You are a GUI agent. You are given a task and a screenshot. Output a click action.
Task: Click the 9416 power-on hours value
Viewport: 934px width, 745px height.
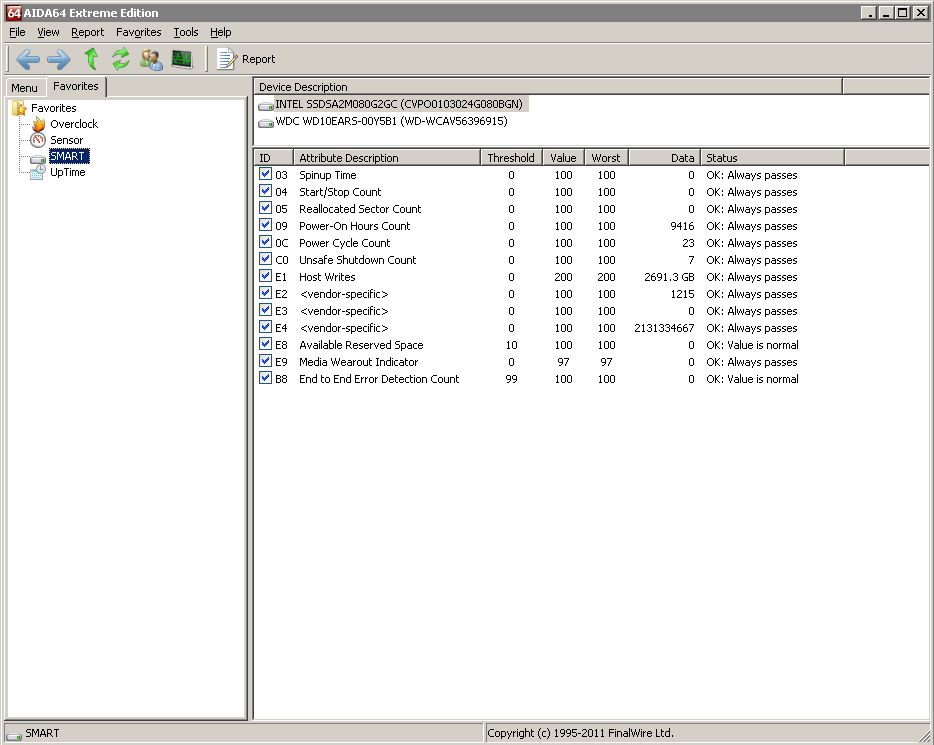pos(682,226)
